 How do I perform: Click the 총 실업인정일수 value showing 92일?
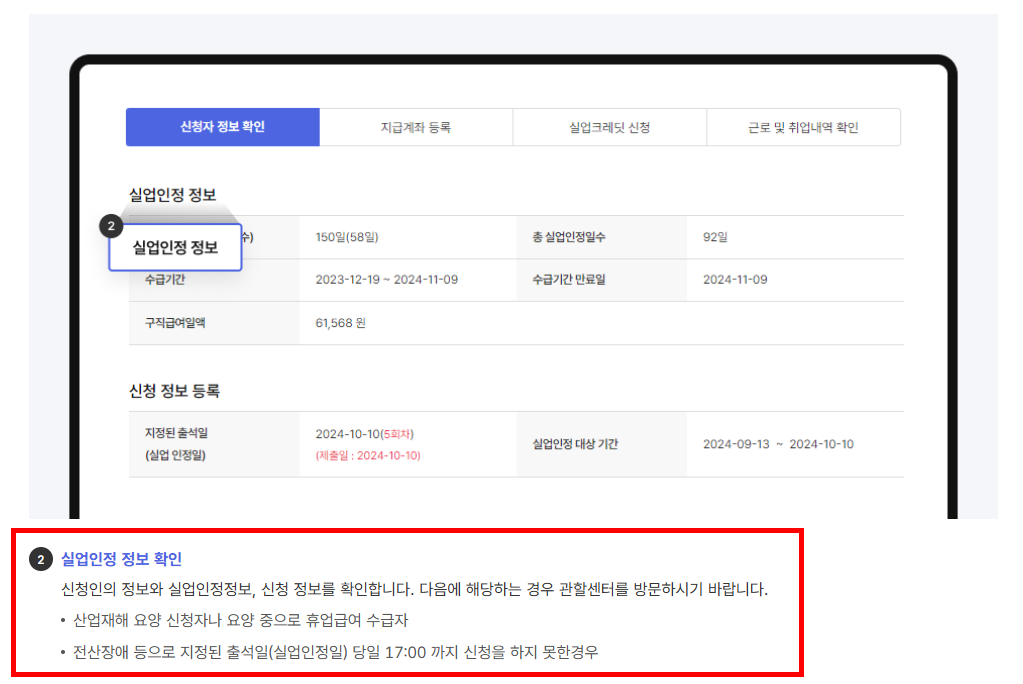click(x=712, y=236)
